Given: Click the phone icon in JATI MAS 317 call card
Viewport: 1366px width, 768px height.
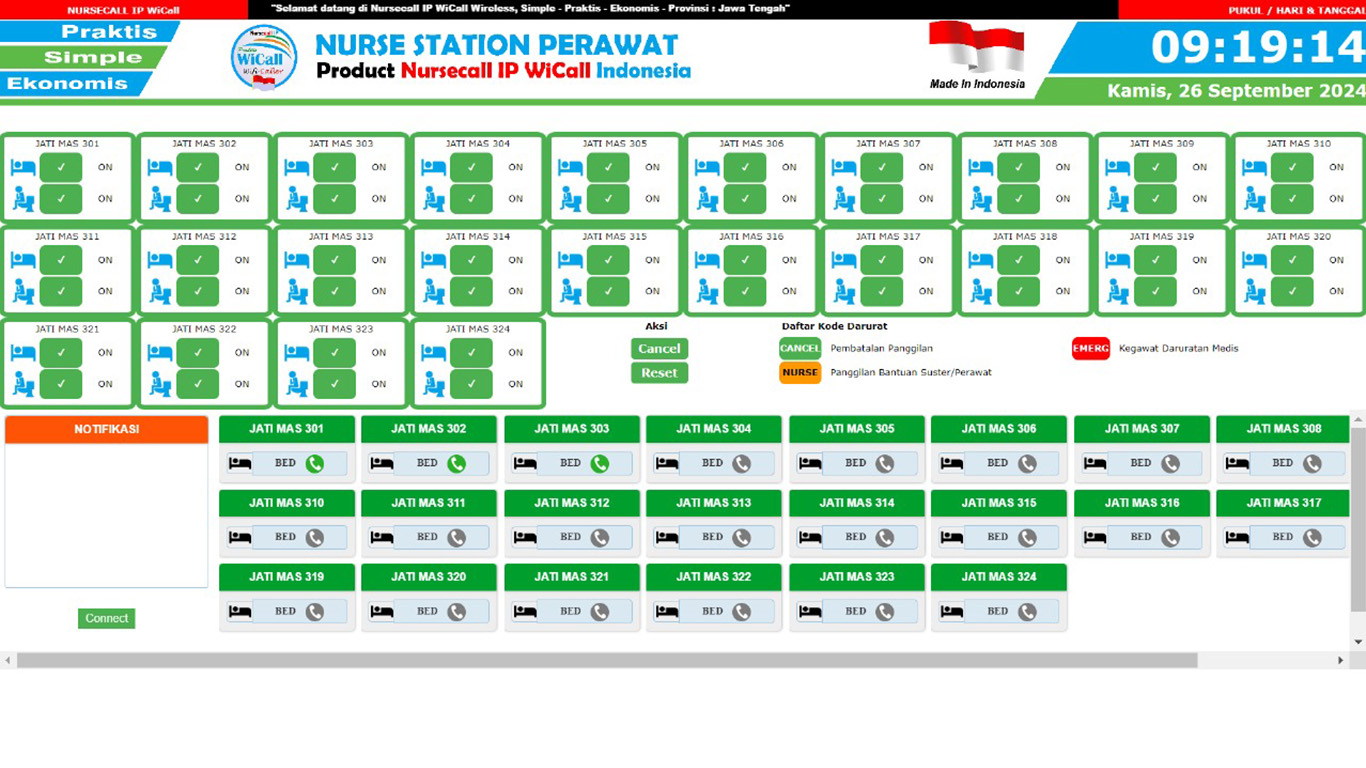Looking at the screenshot, I should click(1312, 538).
